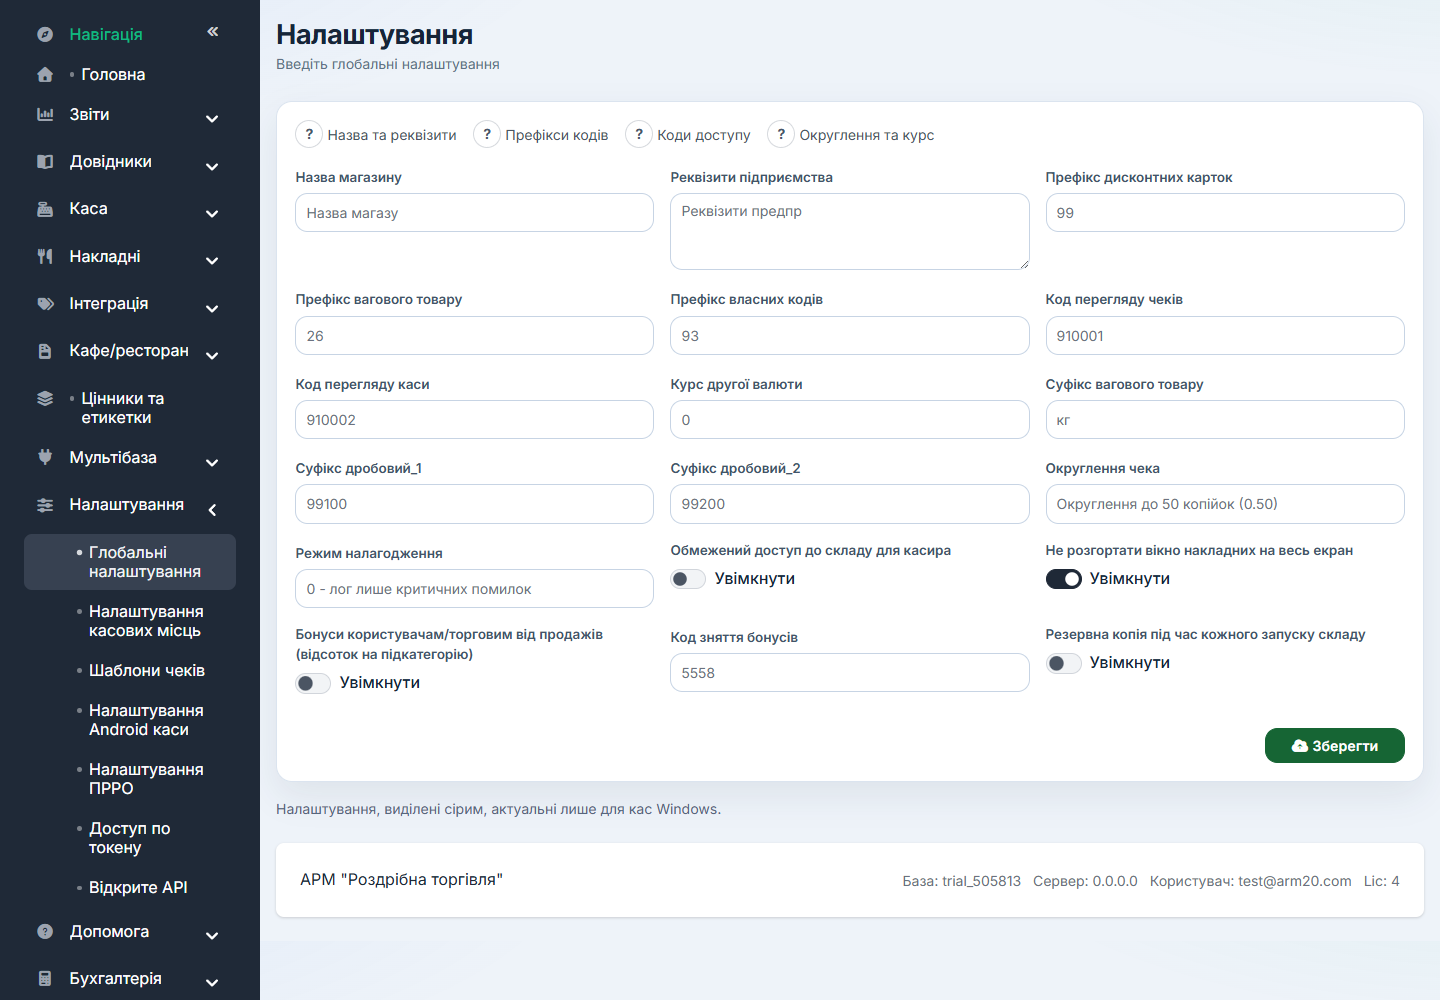Viewport: 1440px width, 1000px height.
Task: Click the cash register icon beside Каса
Action: [x=45, y=209]
